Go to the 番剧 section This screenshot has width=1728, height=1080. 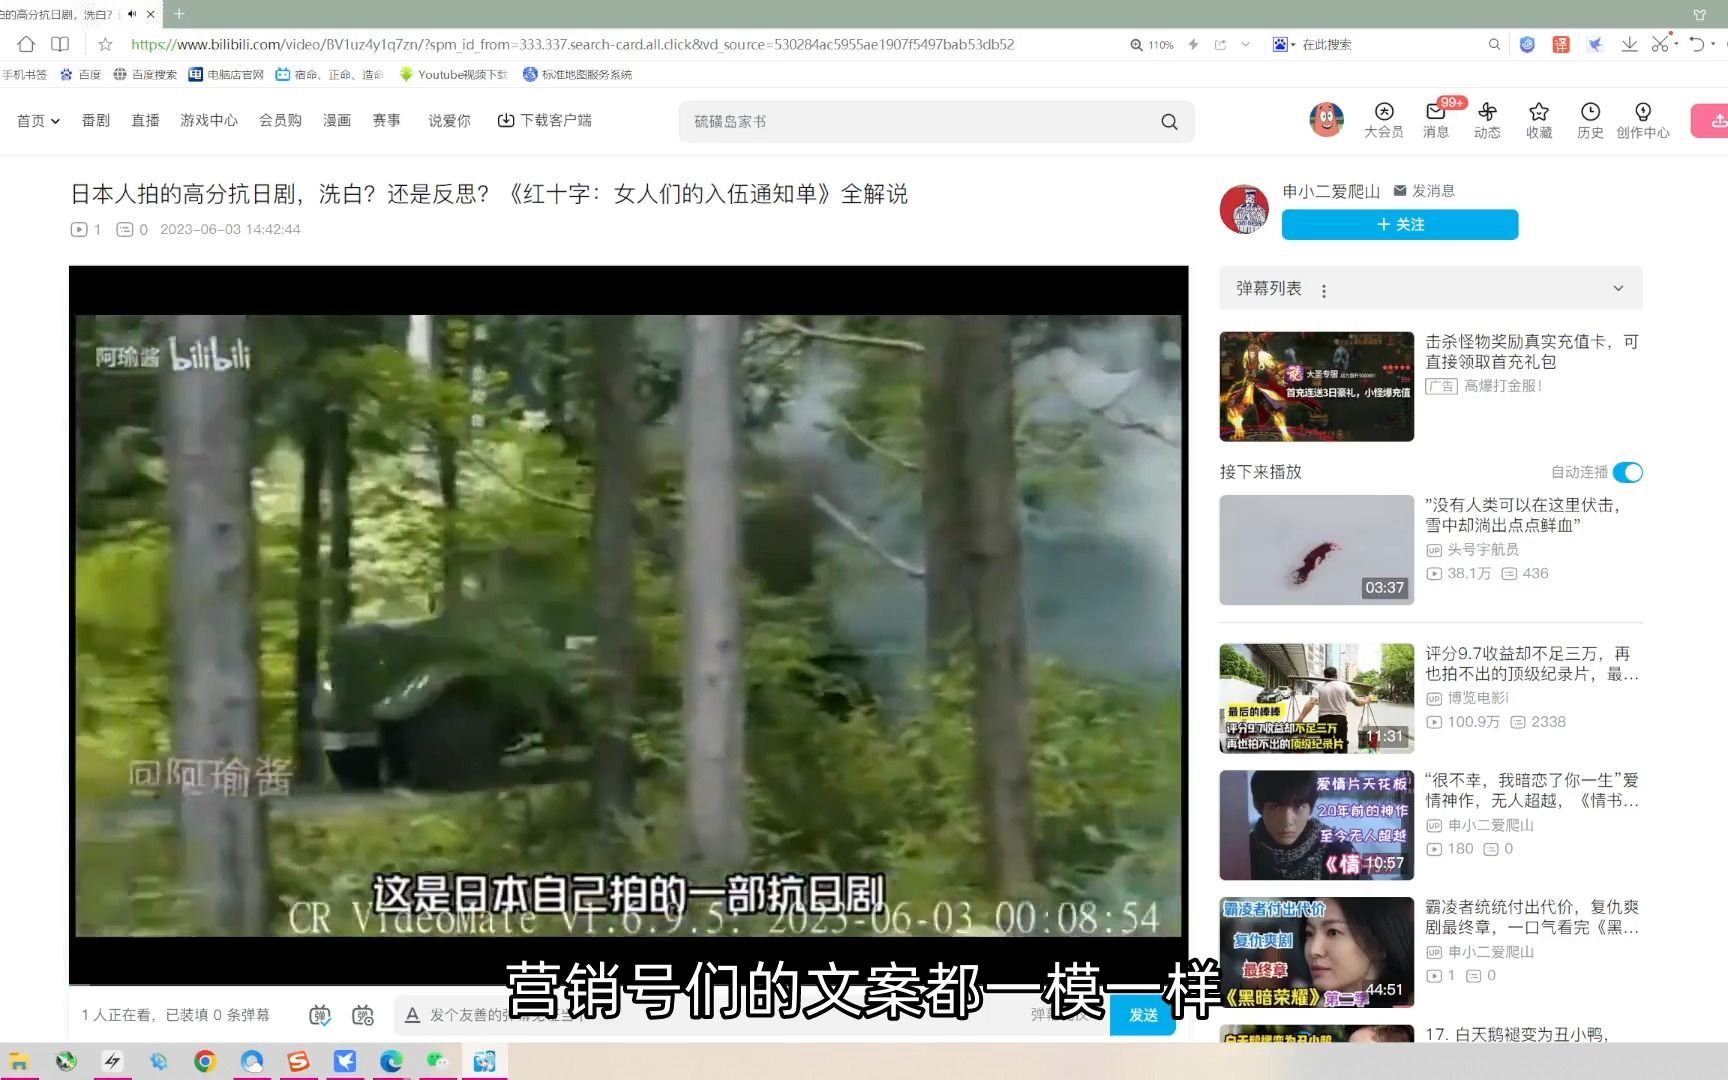click(x=95, y=120)
